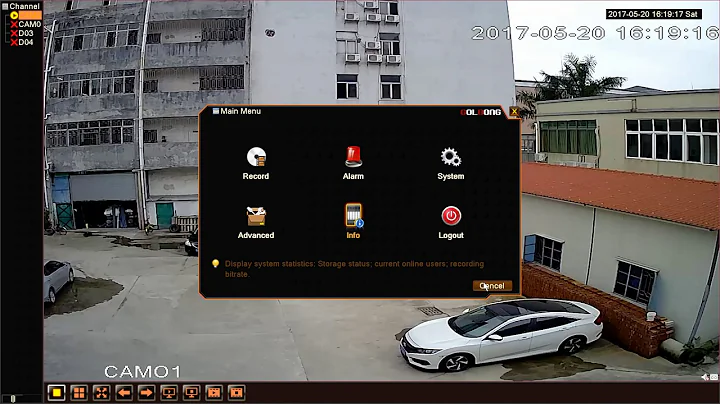Start all recording with film play icon
This screenshot has height=404, width=720.
pyautogui.click(x=214, y=393)
